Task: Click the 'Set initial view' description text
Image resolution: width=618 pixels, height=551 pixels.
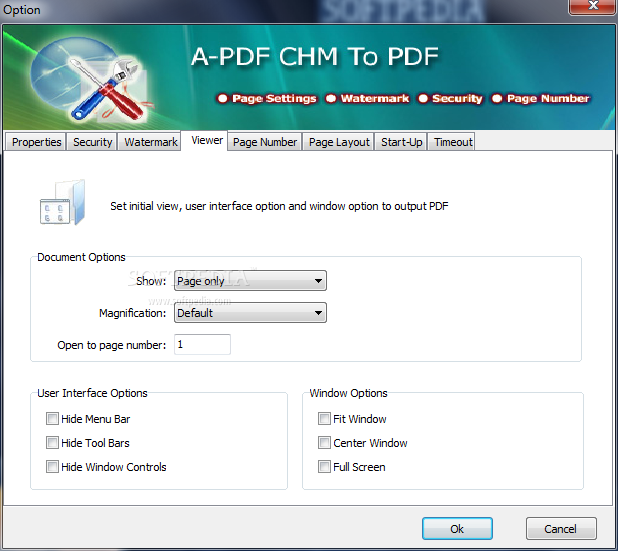Action: pyautogui.click(x=279, y=206)
